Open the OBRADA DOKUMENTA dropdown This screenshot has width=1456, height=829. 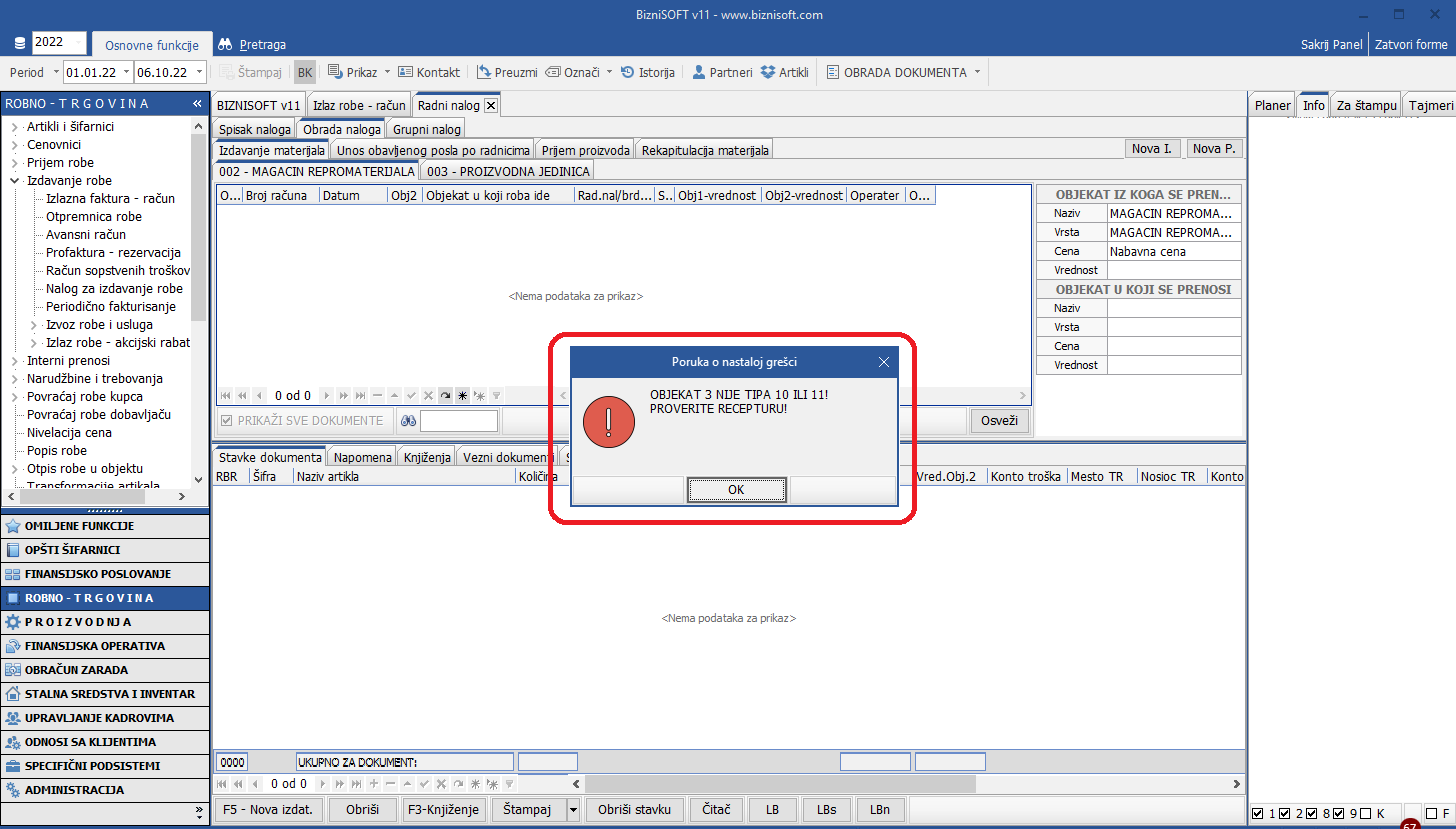976,73
